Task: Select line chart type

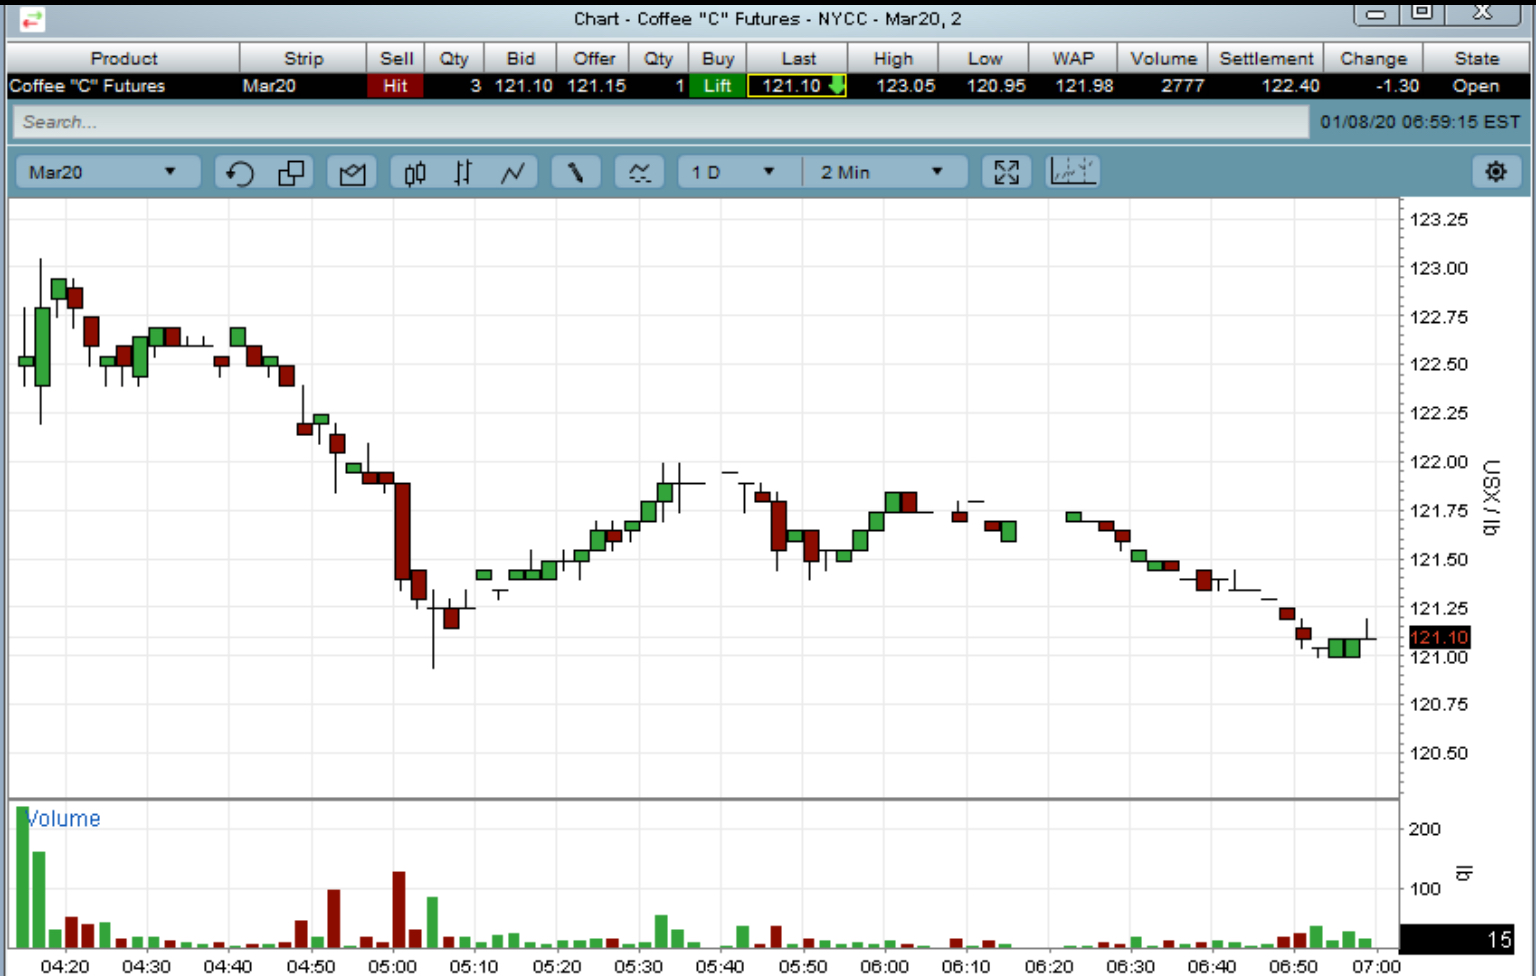Action: point(513,173)
